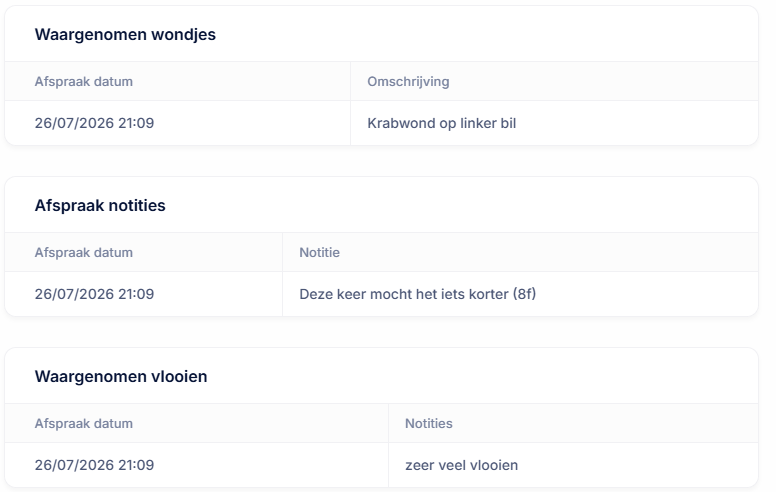
Task: Select the vlooien table data row
Action: [382, 465]
